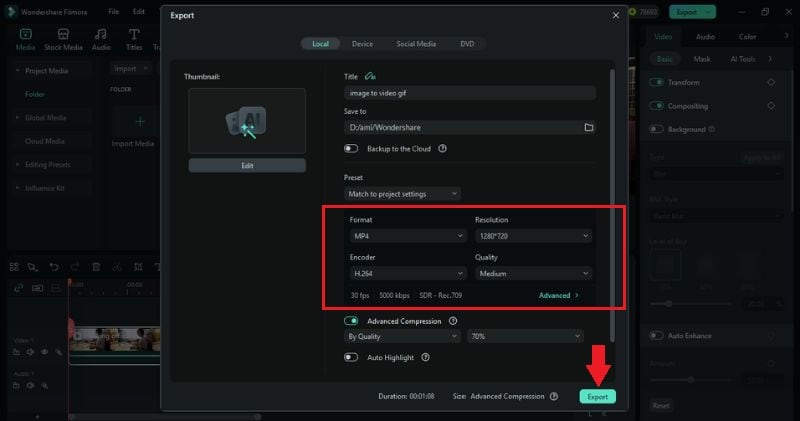Click the AI title generator icon beside Title
Screen dimensions: 800x421
tap(370, 77)
